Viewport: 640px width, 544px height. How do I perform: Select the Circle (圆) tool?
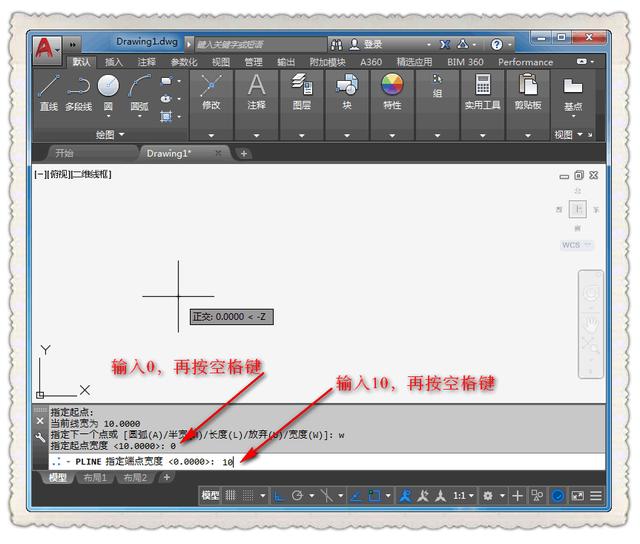(x=108, y=93)
